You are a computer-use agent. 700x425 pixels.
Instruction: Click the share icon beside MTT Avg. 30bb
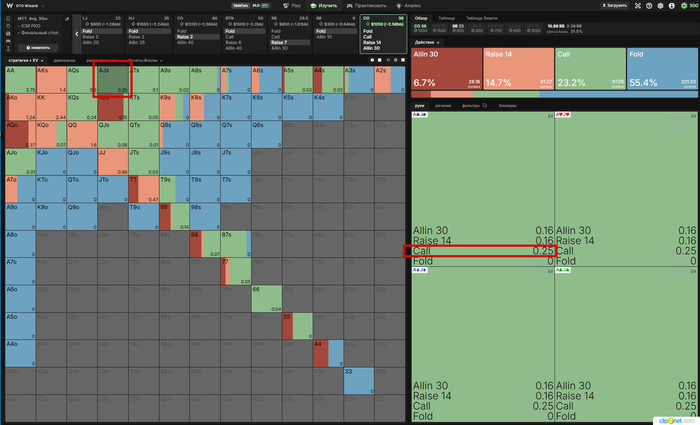point(67,19)
